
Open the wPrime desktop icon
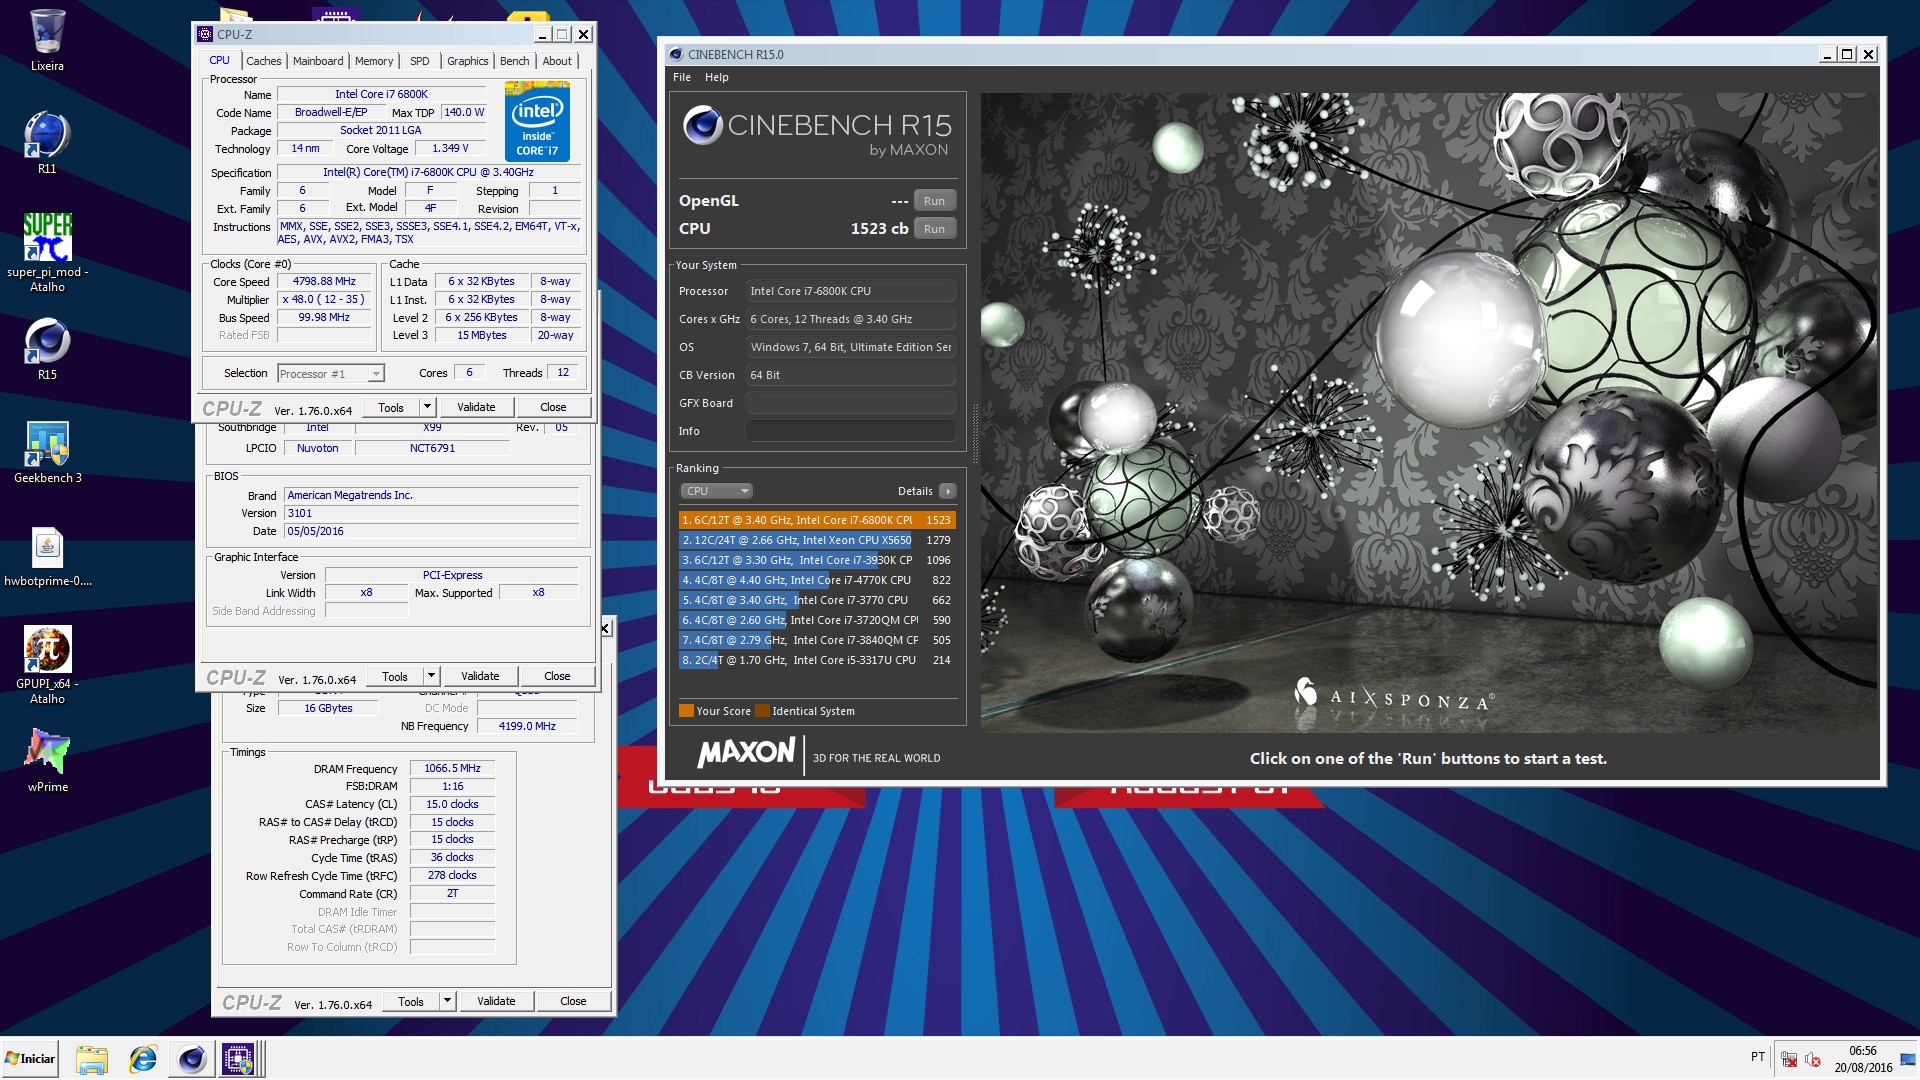click(x=47, y=752)
